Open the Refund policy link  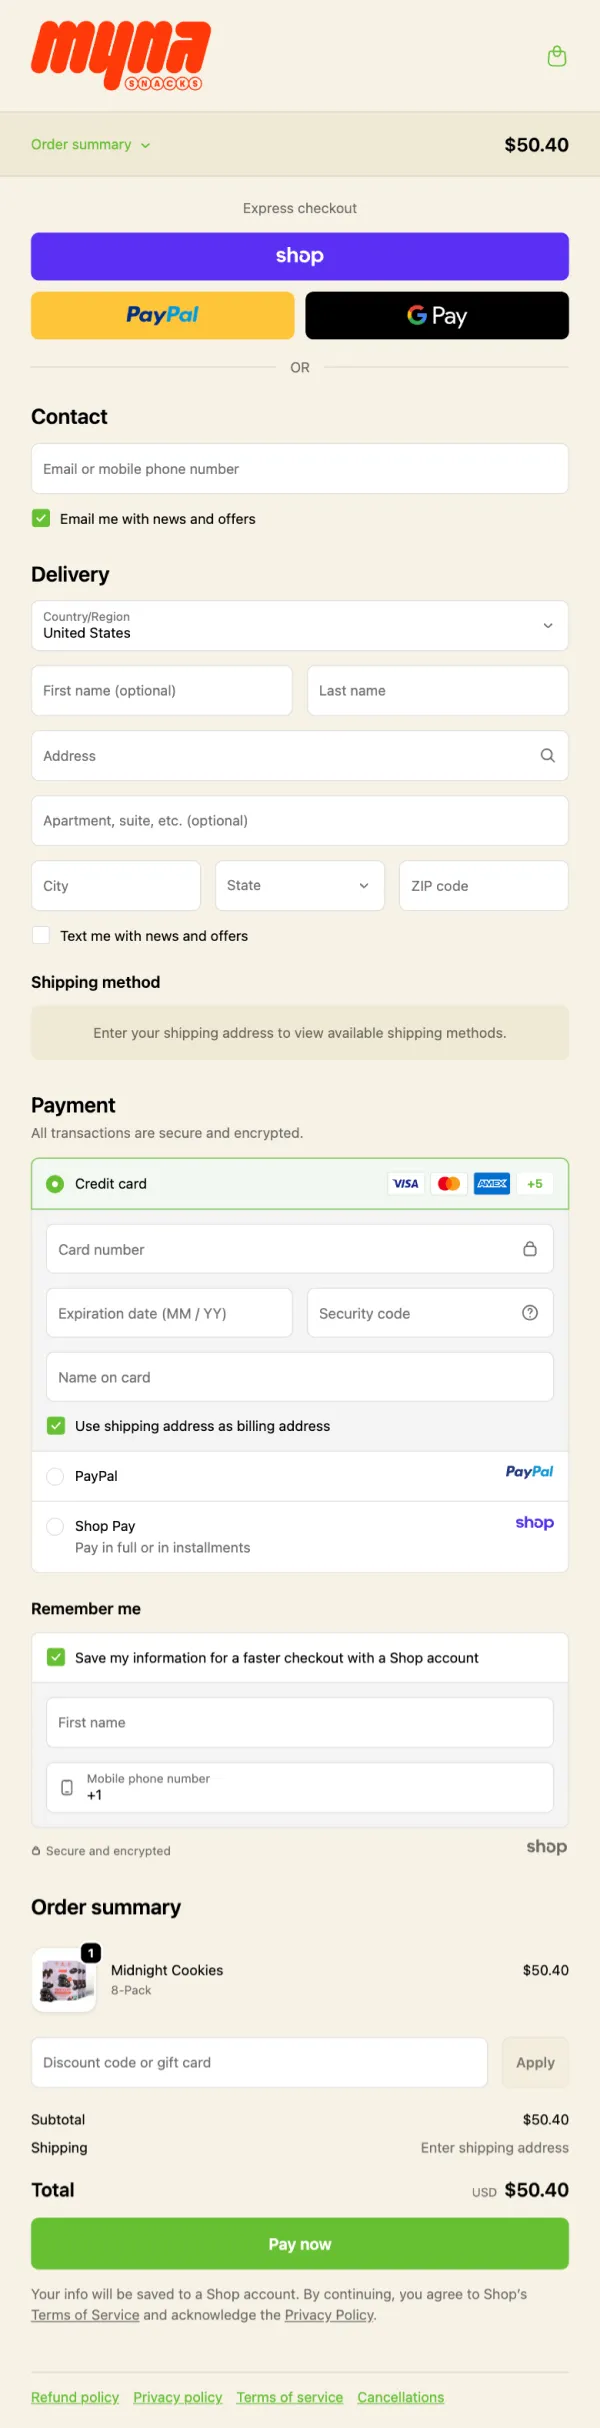[x=75, y=2397]
